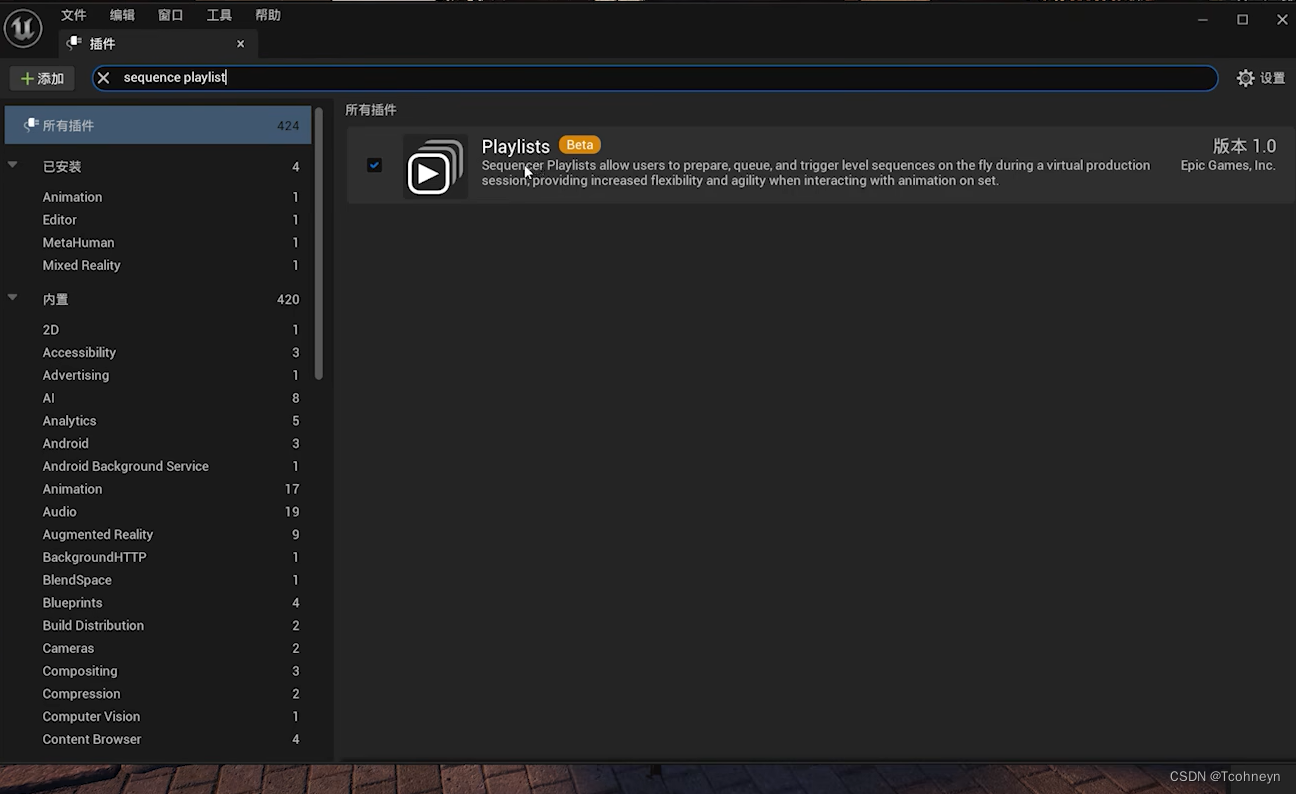The image size is (1296, 794).
Task: Maximize the Unreal Editor window
Action: click(1242, 19)
